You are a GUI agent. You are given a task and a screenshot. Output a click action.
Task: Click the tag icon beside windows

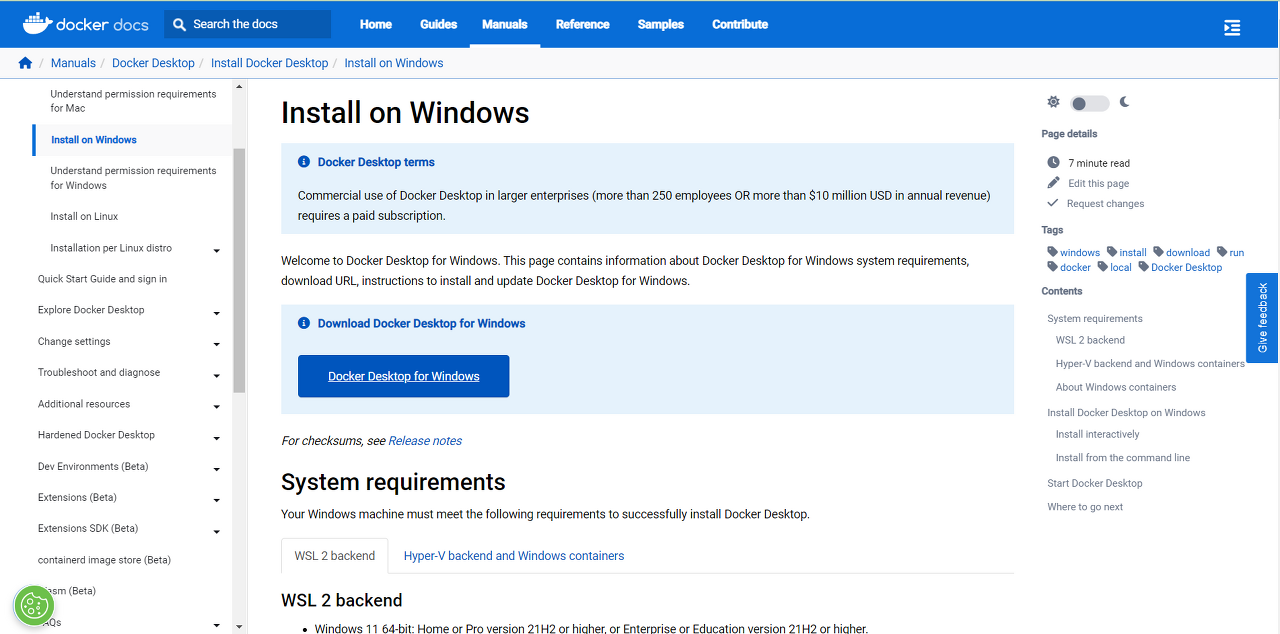(1053, 252)
